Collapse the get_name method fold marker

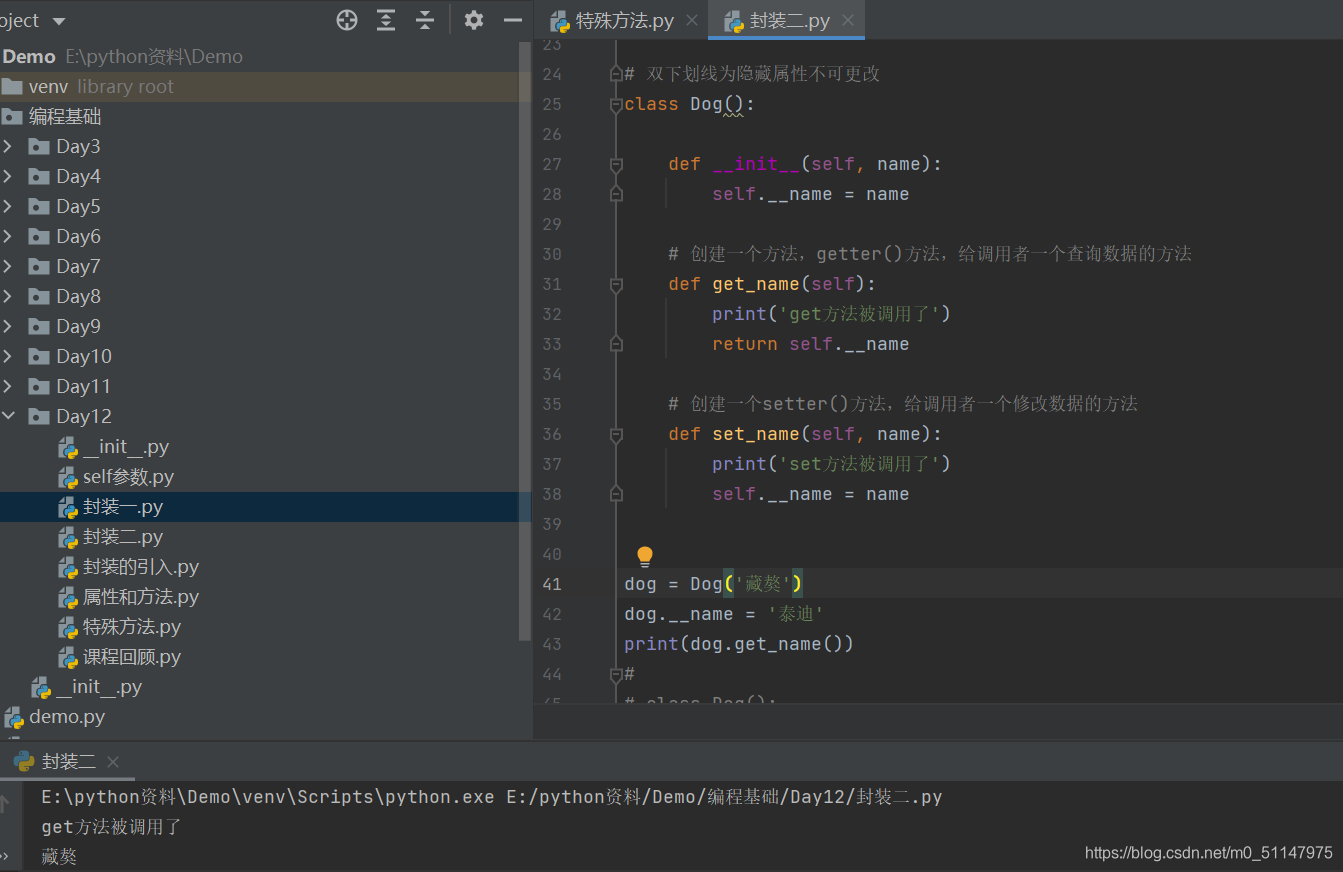(x=616, y=284)
